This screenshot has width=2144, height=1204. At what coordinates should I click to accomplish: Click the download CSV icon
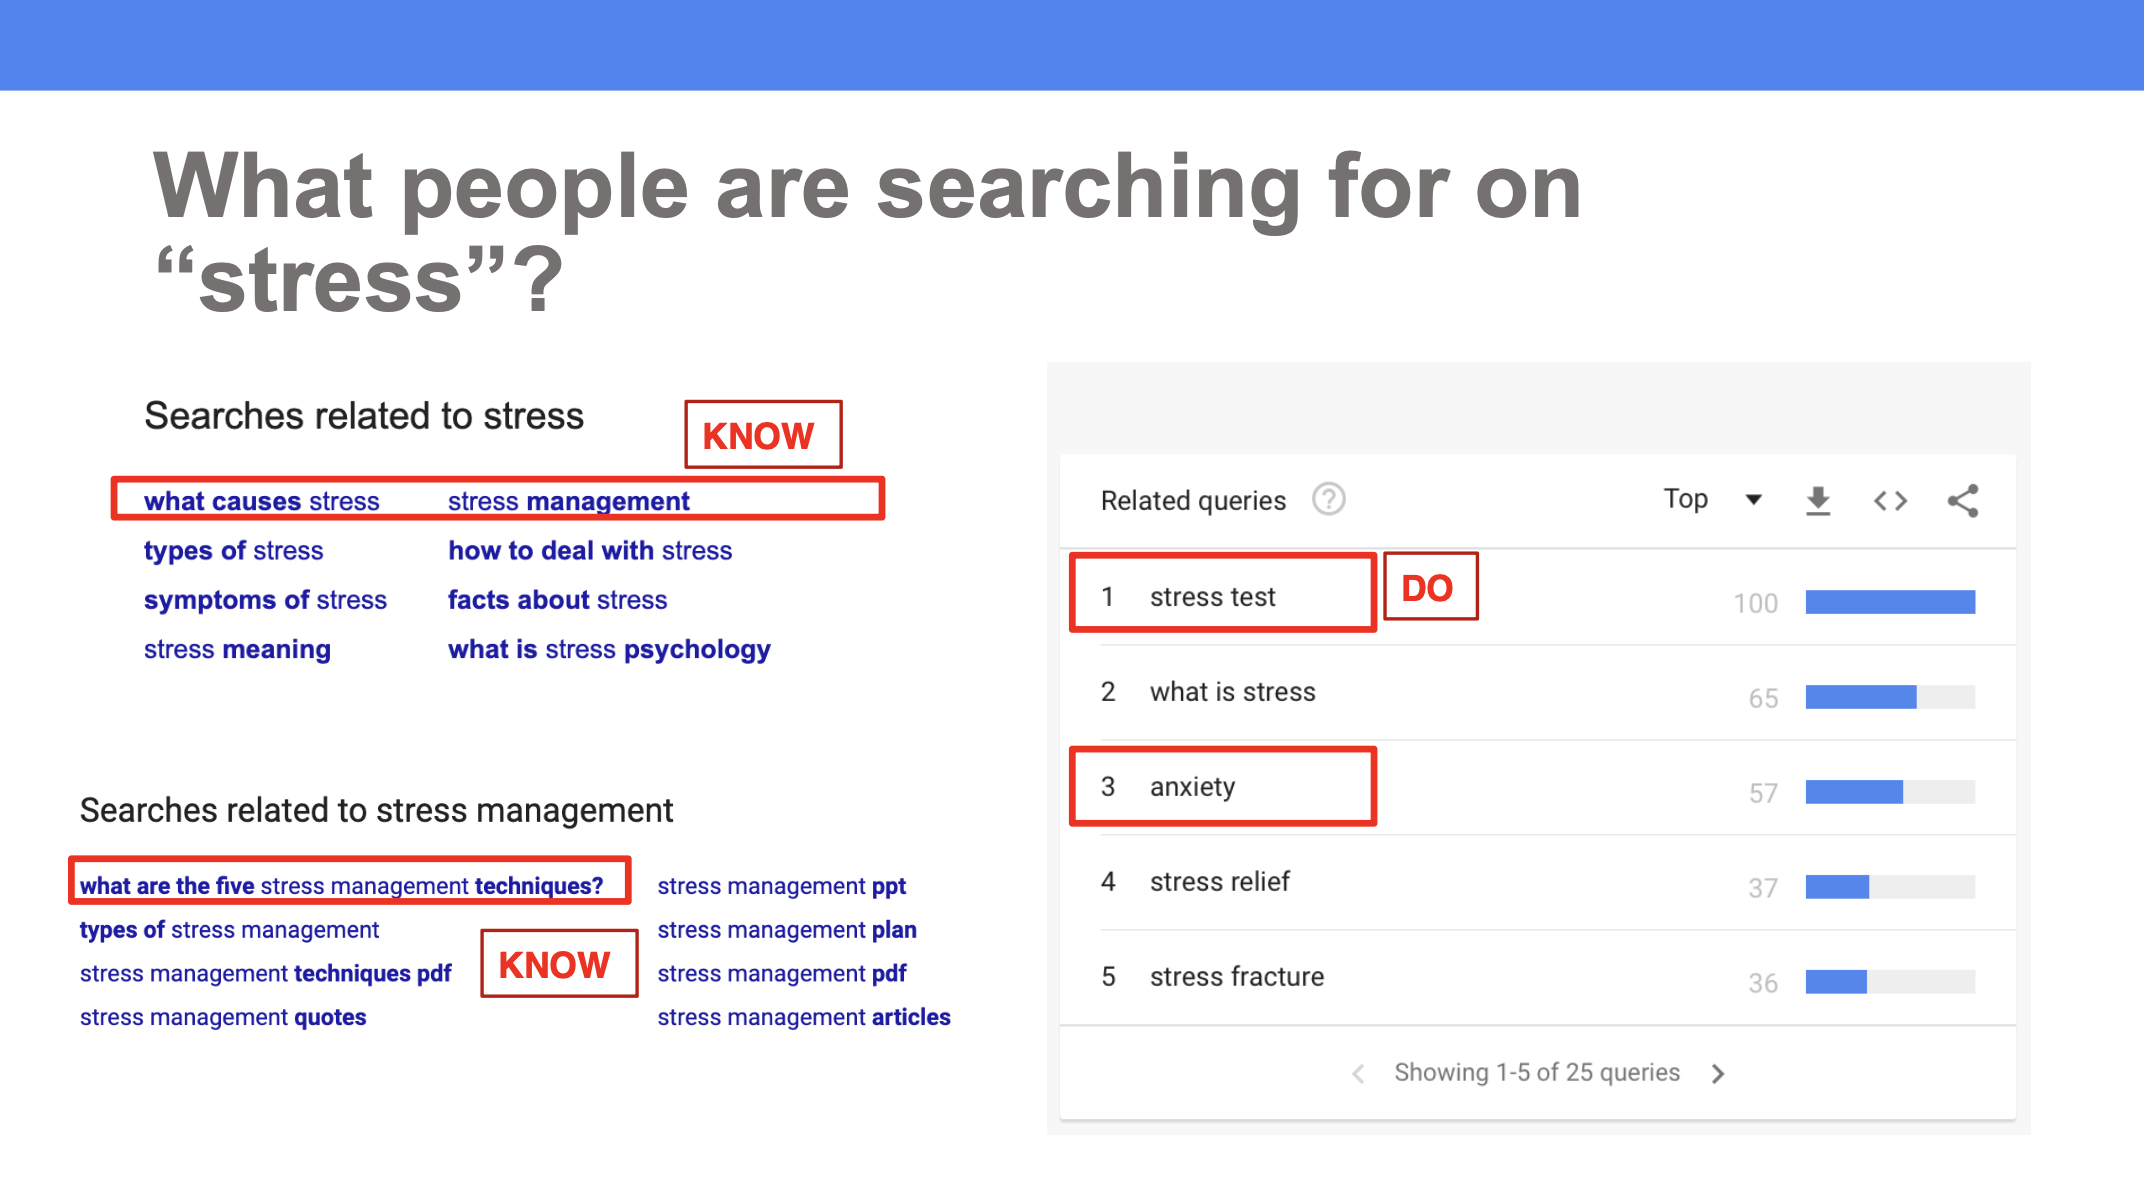coord(1818,500)
